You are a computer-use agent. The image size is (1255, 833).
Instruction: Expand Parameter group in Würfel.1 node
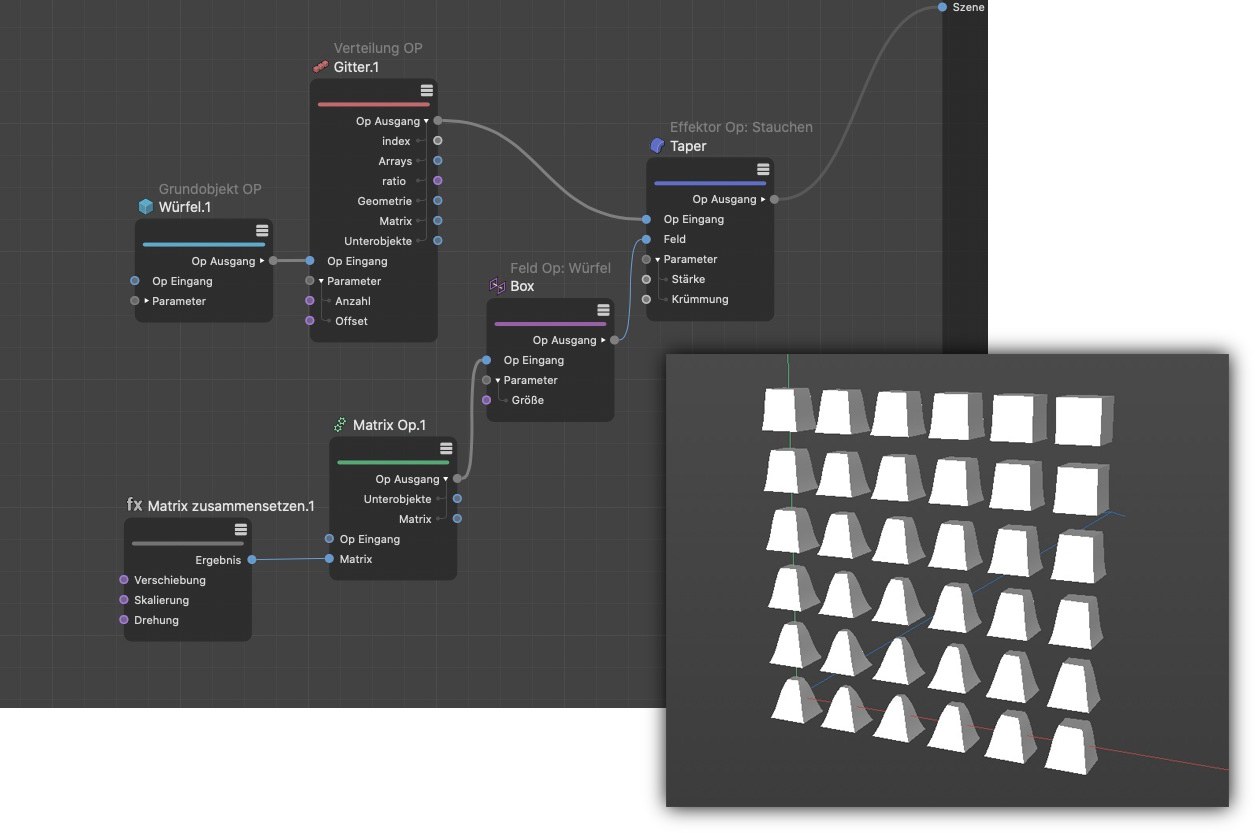(x=146, y=301)
